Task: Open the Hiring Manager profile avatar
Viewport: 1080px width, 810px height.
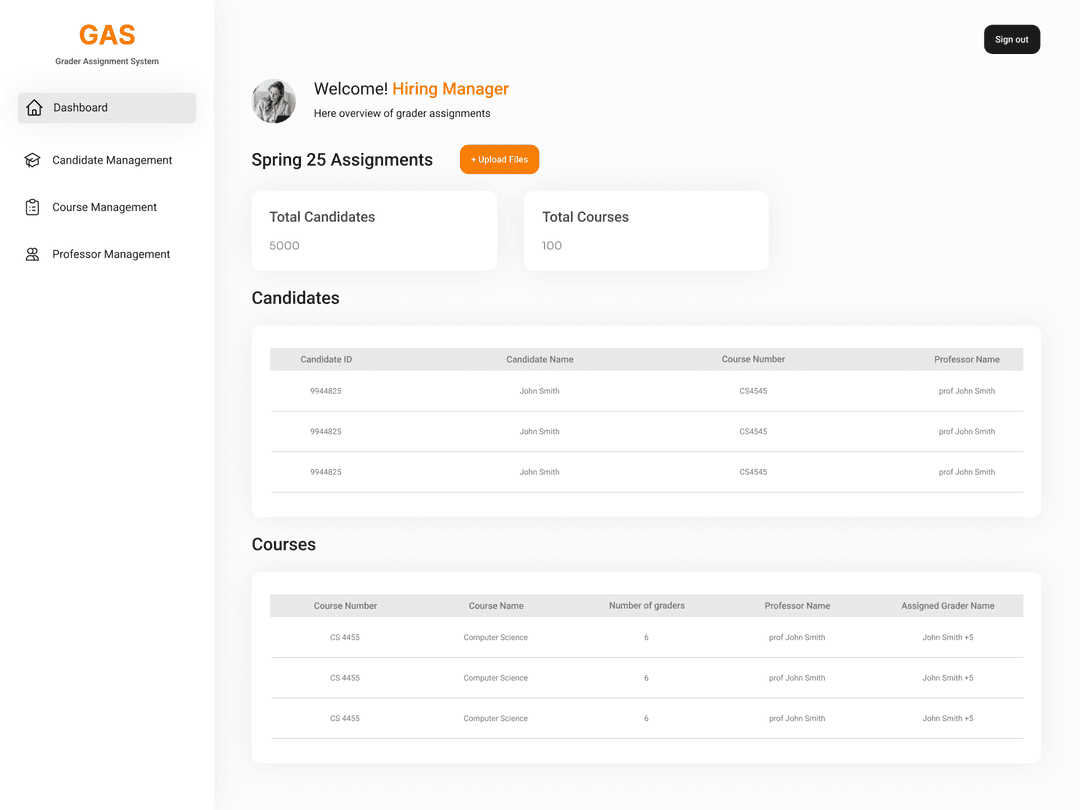Action: [273, 101]
